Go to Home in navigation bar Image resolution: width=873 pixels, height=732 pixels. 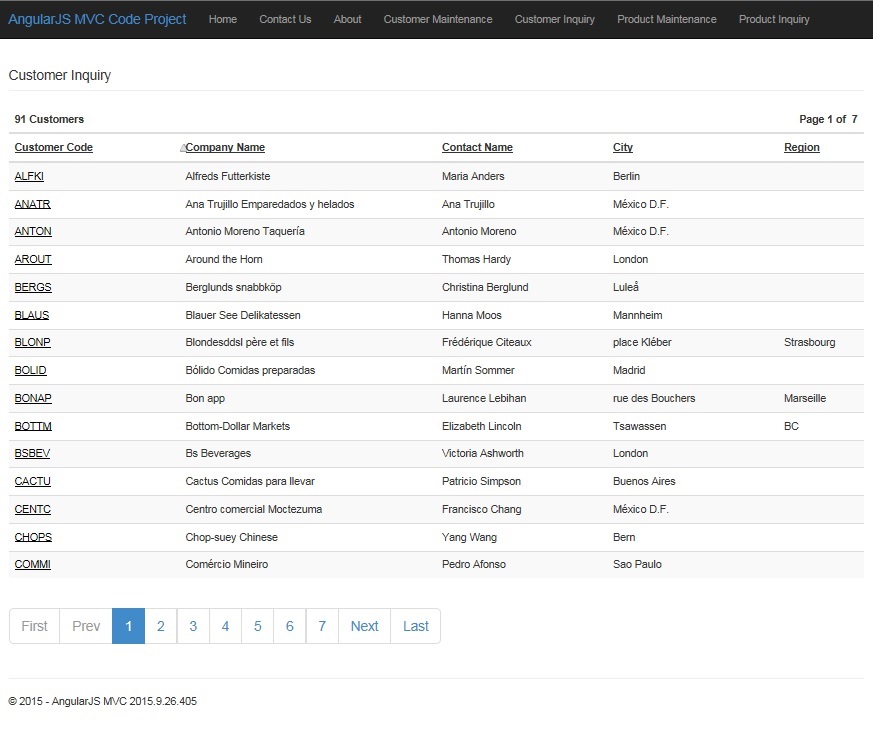coord(223,19)
